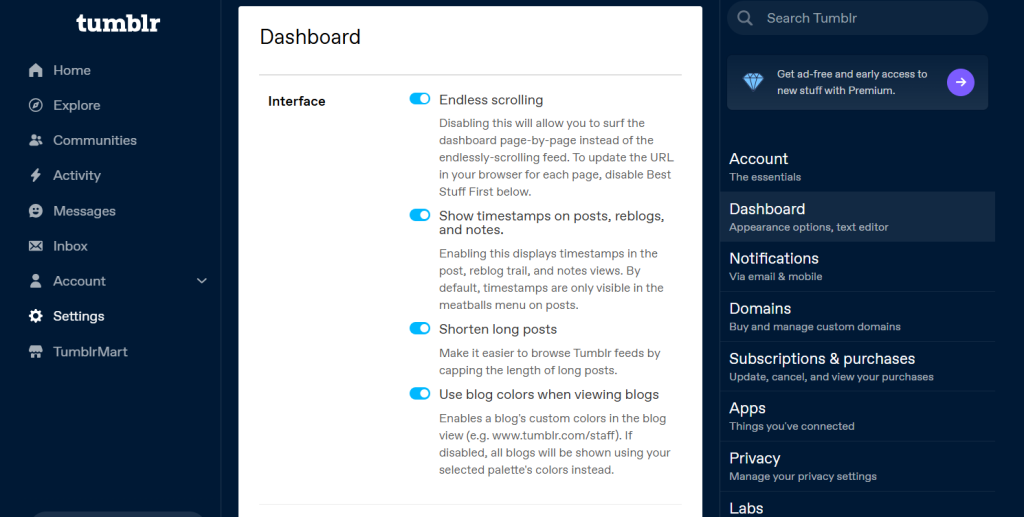
Task: Open Explore via the compass icon
Action: pyautogui.click(x=36, y=105)
